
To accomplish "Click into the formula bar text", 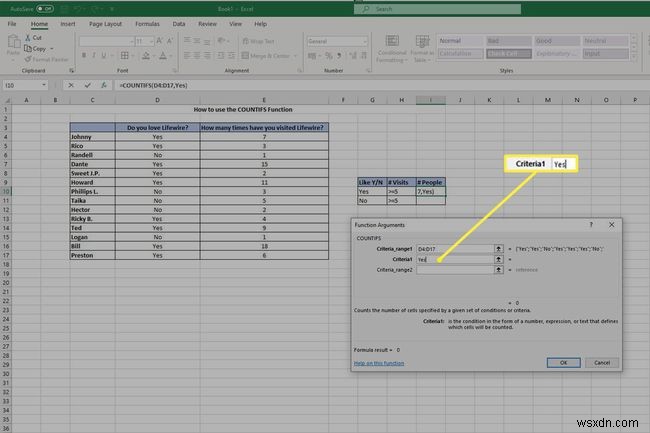I will [153, 85].
